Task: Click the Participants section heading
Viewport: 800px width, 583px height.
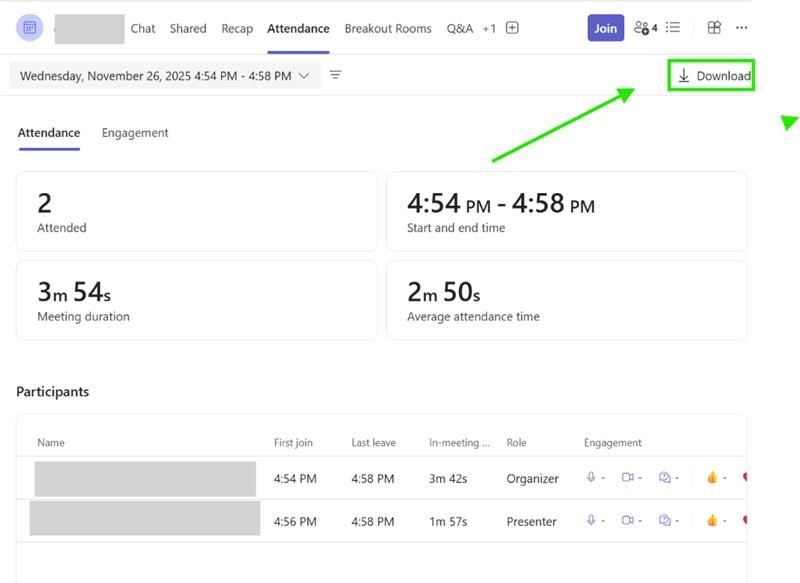Action: tap(53, 391)
